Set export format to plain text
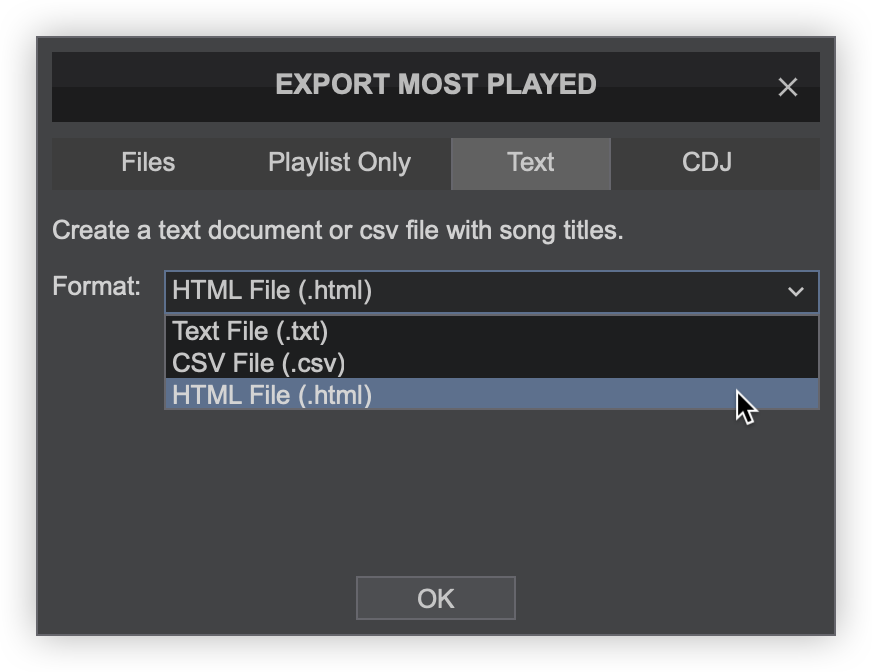This screenshot has height=672, width=872. (250, 331)
